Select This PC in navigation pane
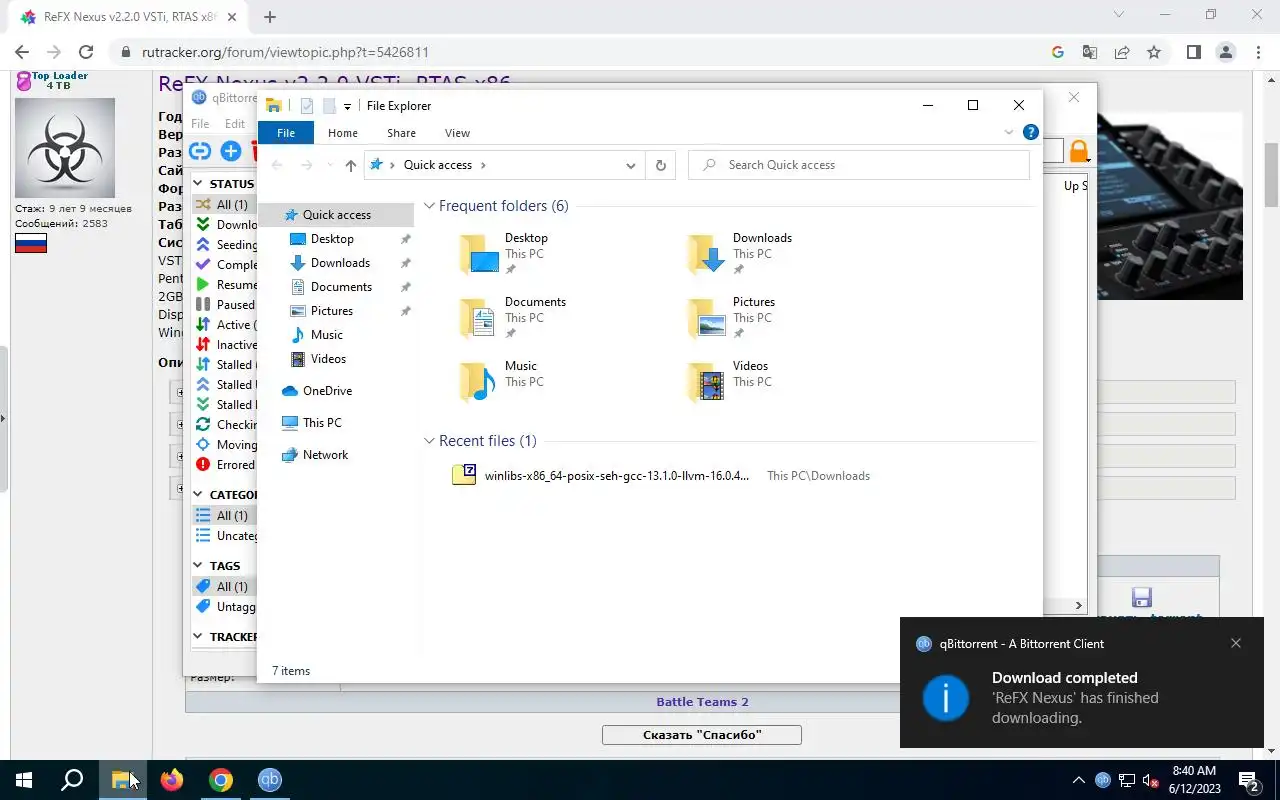1280x800 pixels. (x=322, y=423)
